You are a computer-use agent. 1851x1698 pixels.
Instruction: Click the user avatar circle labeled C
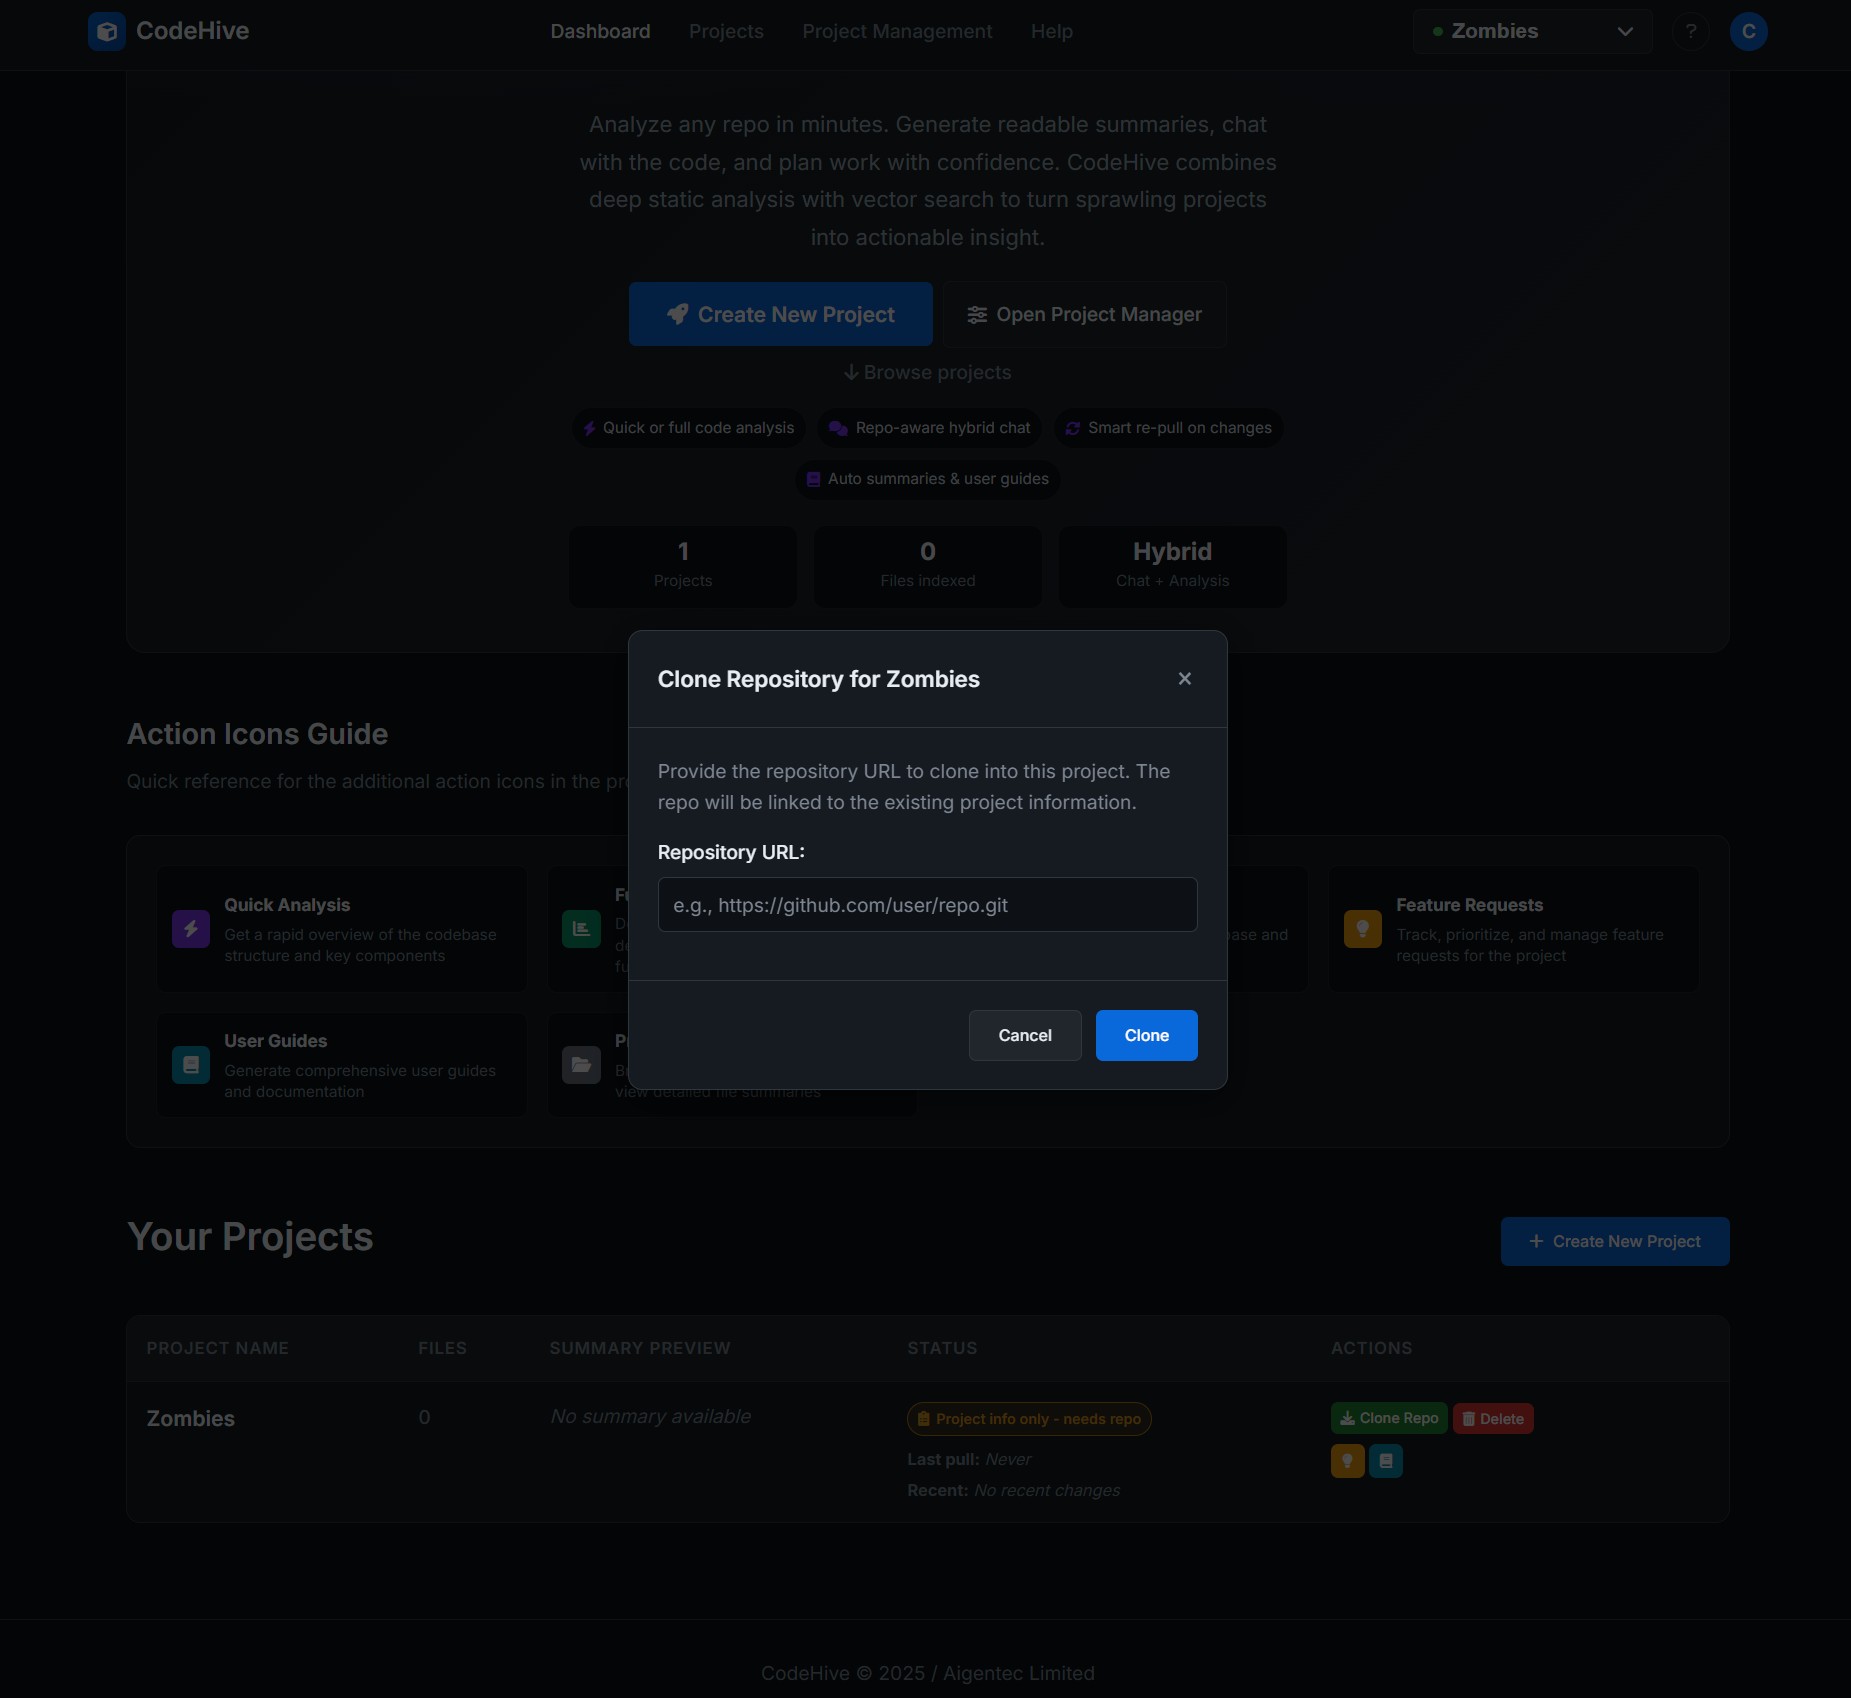tap(1749, 31)
